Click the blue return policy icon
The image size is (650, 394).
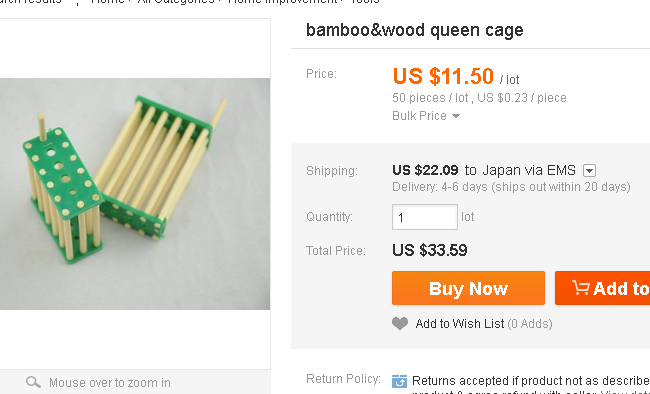(x=400, y=381)
